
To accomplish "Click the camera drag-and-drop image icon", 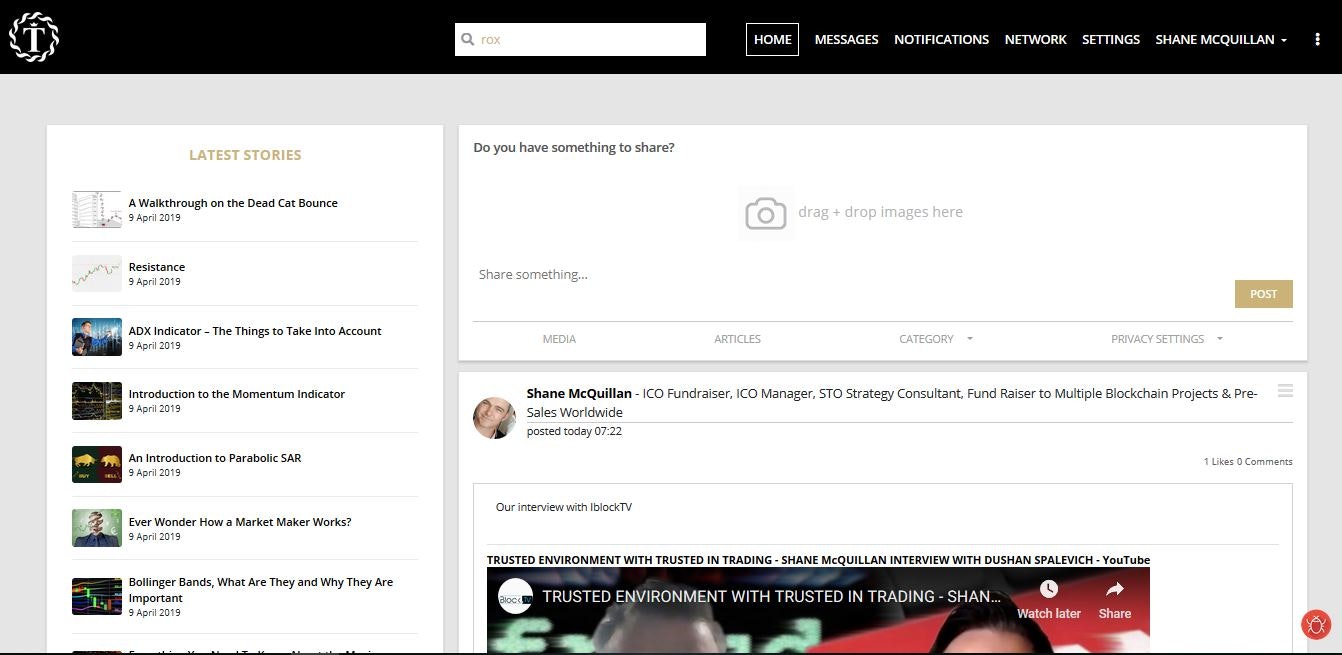I will click(x=765, y=213).
